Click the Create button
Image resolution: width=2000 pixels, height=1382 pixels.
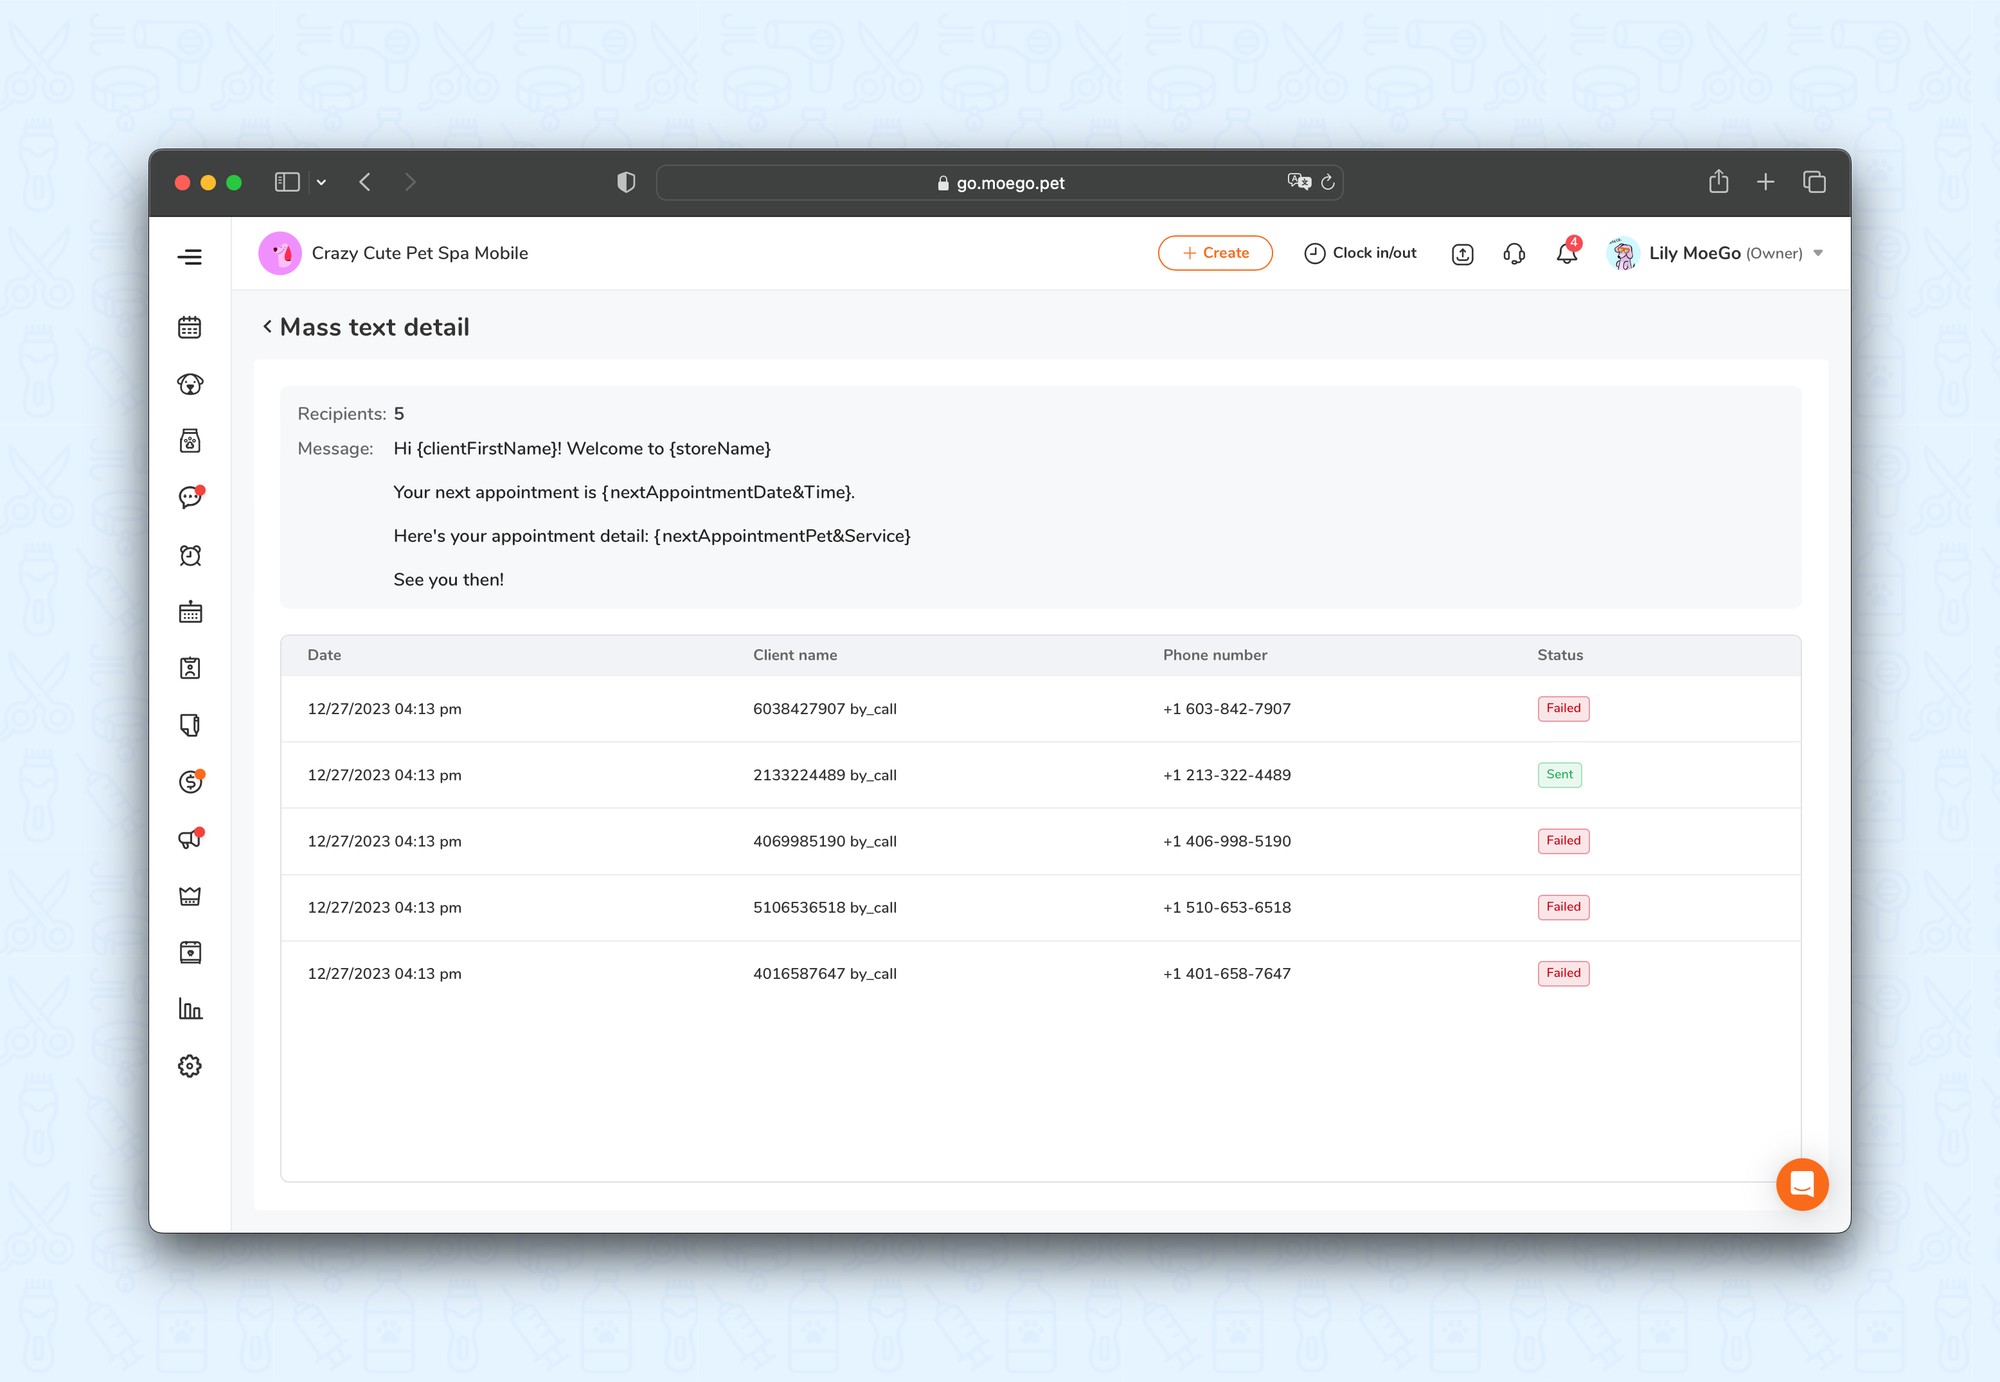pos(1215,253)
